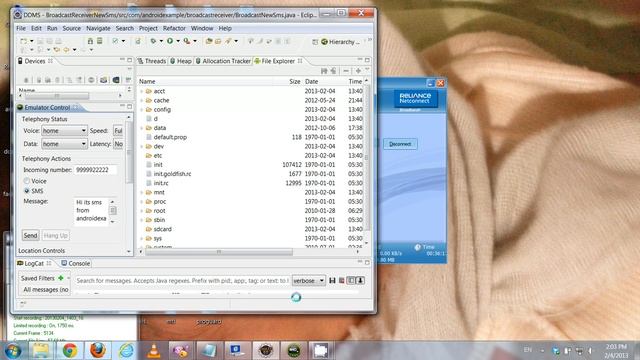This screenshot has height=360, width=640.
Task: Open the Android Virtual Device Manager icon
Action: coord(99,41)
